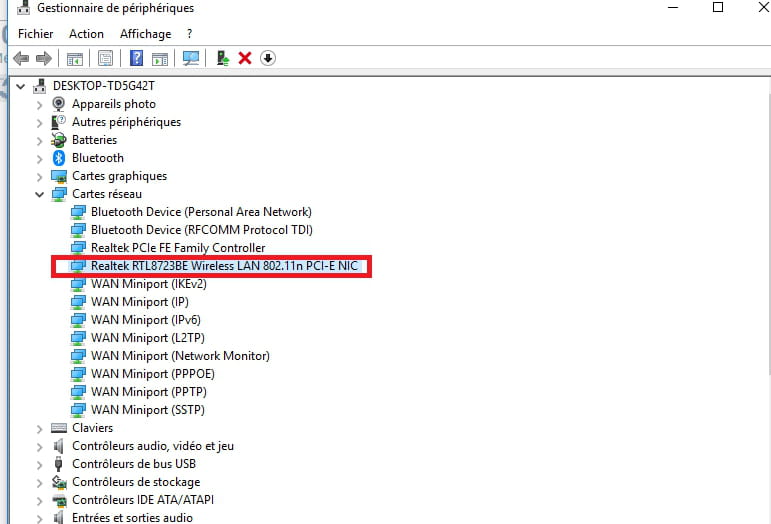This screenshot has height=524, width=771.
Task: Select the Batteries category icon
Action: [x=59, y=140]
